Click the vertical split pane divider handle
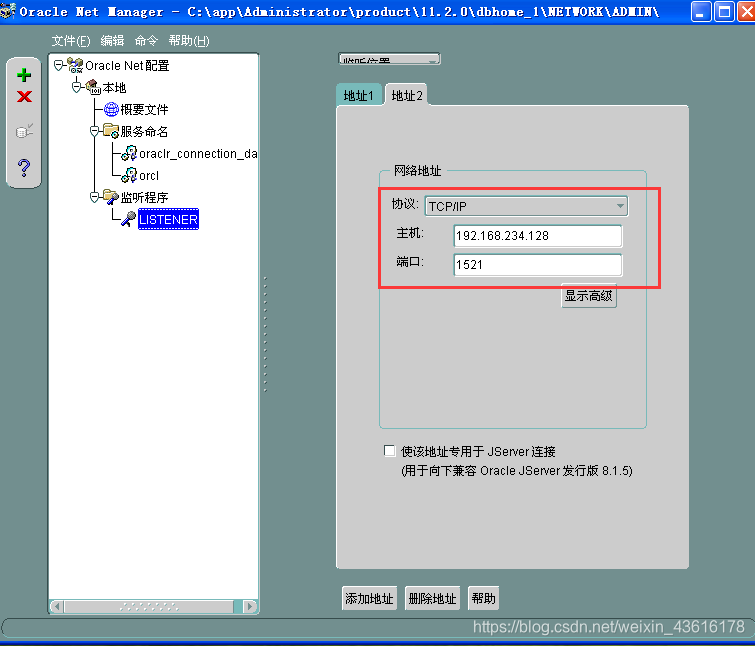Image resolution: width=755 pixels, height=646 pixels. pos(265,335)
